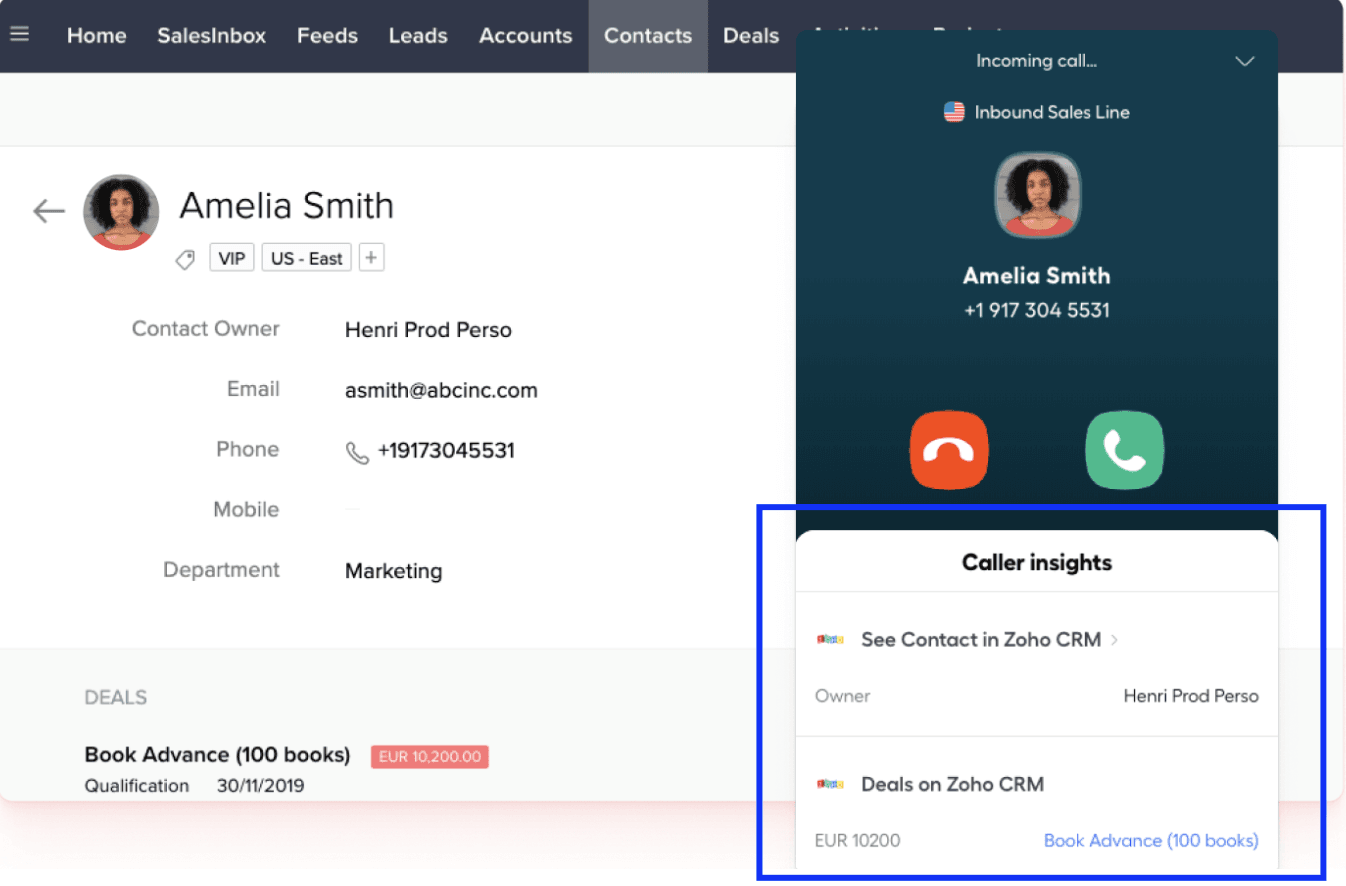Click the US flag on Inbound Sales Line
The width and height of the screenshot is (1346, 886).
954,112
